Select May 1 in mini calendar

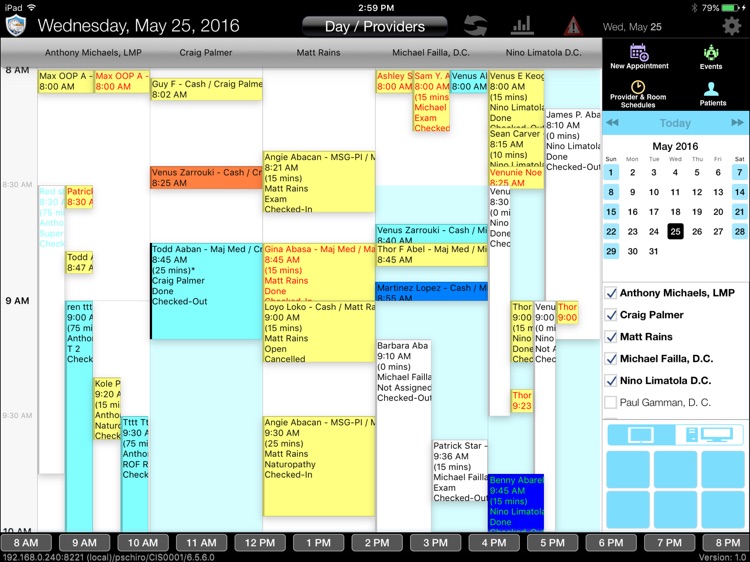click(611, 172)
